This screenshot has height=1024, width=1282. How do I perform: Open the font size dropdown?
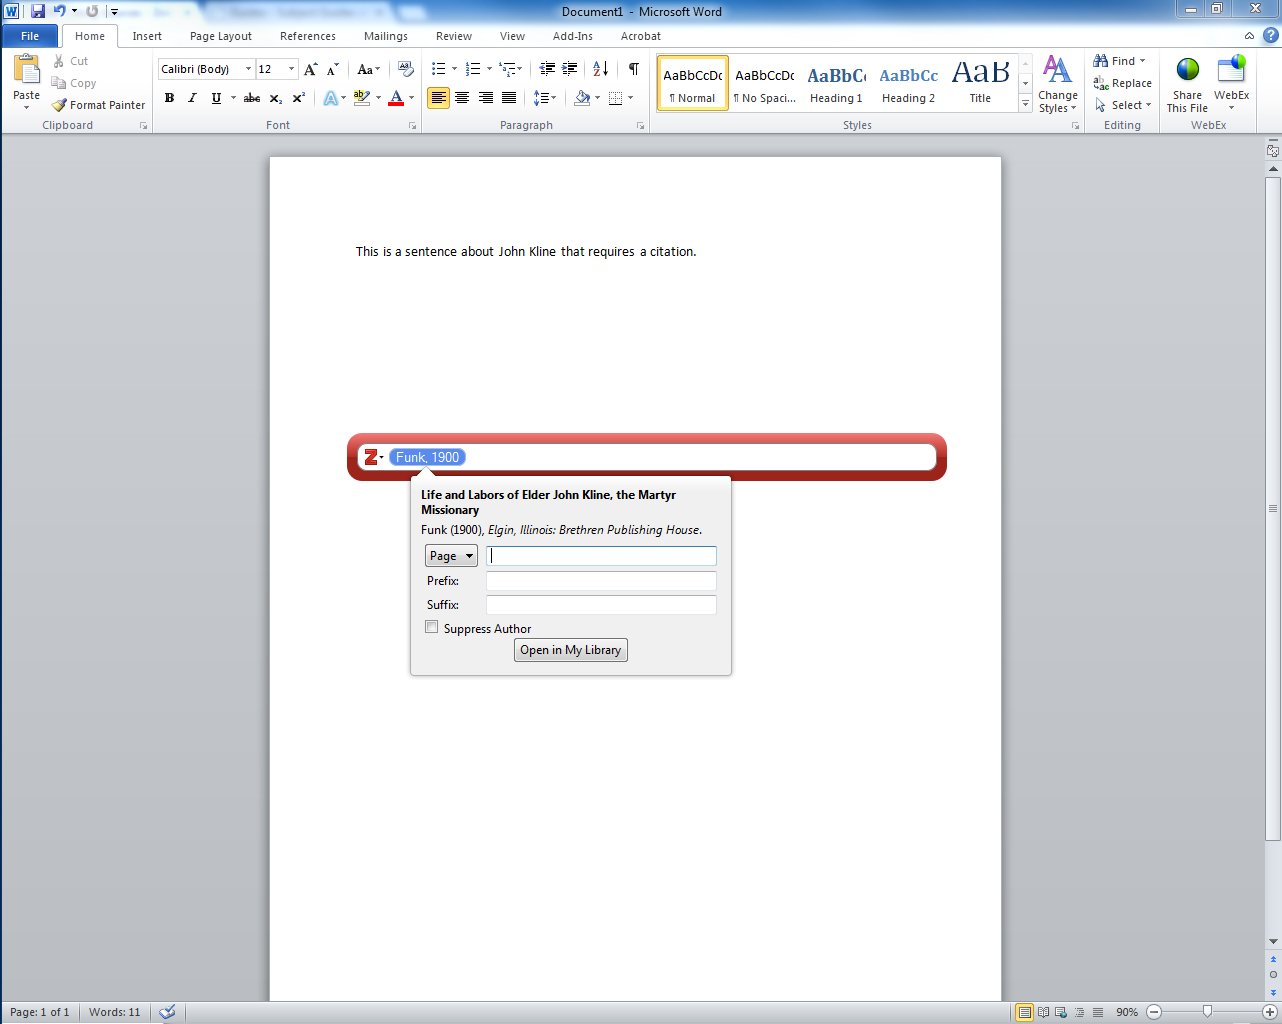292,69
